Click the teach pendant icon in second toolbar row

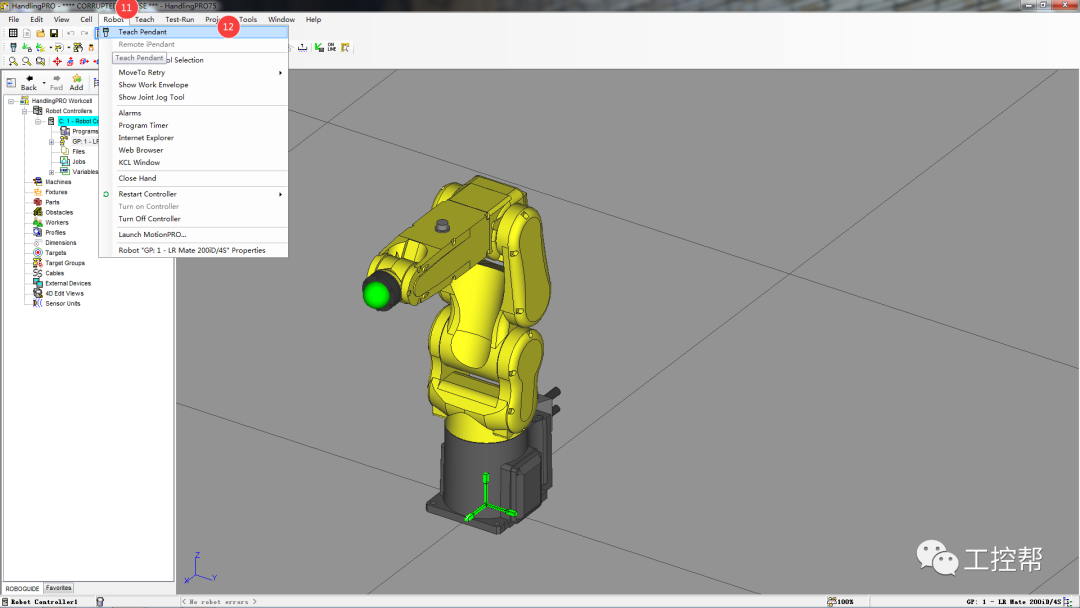[13, 48]
